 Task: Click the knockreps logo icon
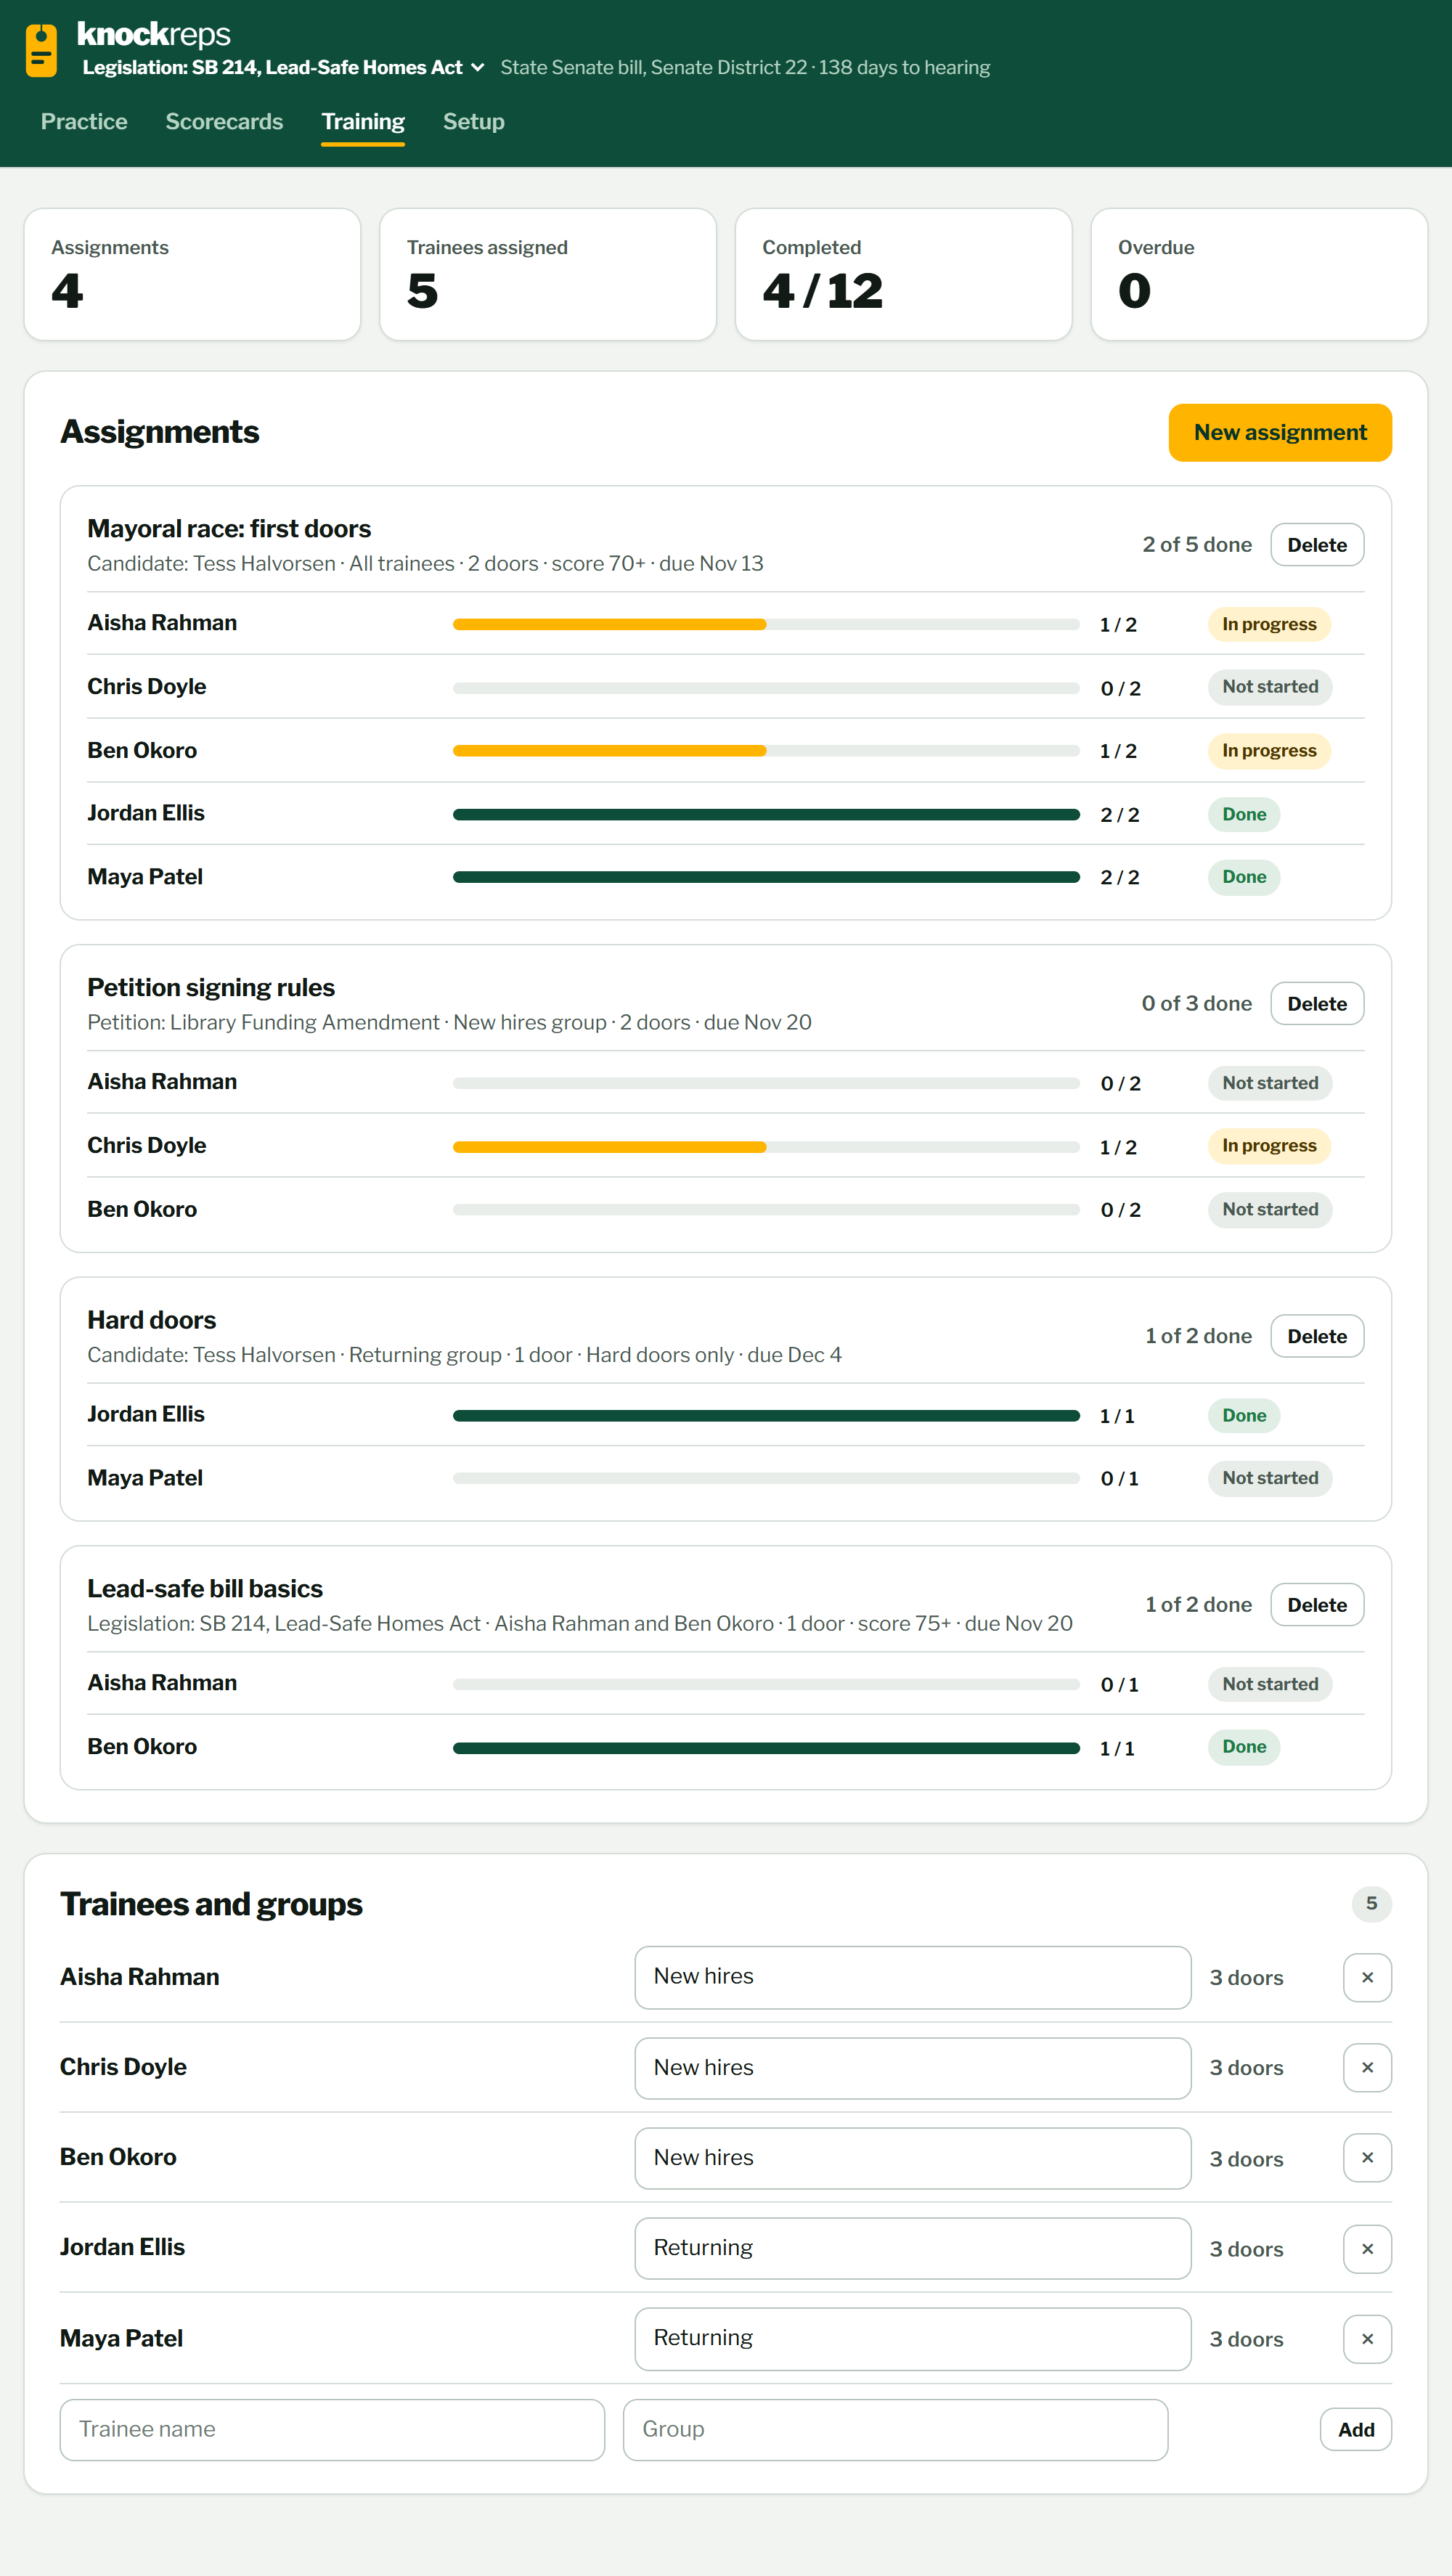click(41, 50)
